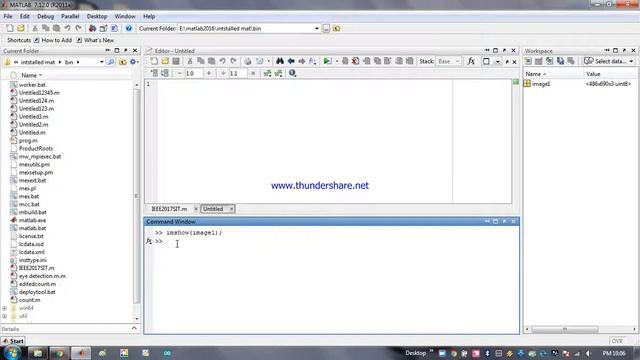Viewport: 640px width, 360px height.
Task: Select prog.m in Current Folder
Action: tap(28, 140)
